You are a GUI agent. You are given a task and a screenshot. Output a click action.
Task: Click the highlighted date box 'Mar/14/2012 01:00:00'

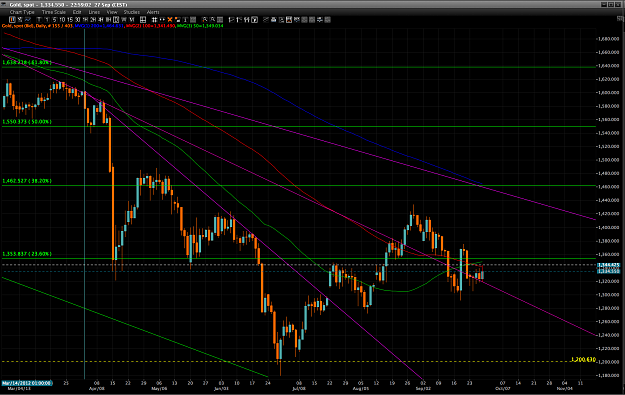point(27,383)
